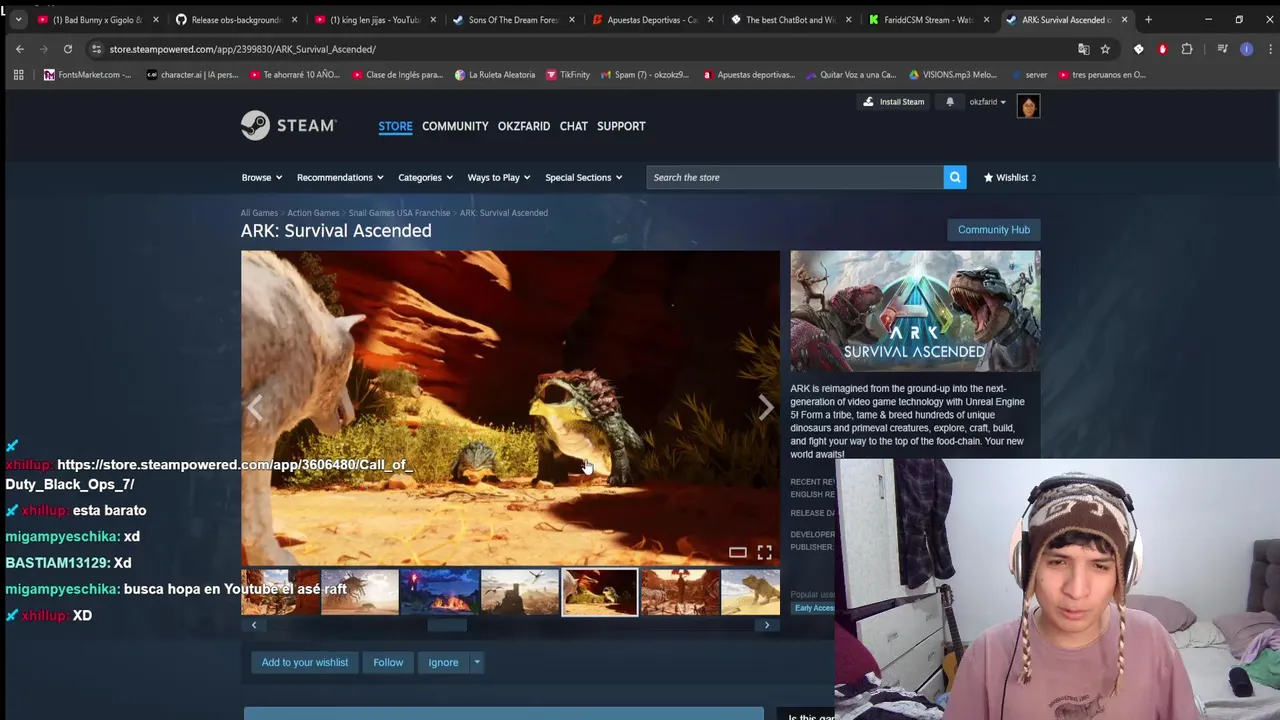Open the Chrome profile avatar

pyautogui.click(x=1246, y=49)
